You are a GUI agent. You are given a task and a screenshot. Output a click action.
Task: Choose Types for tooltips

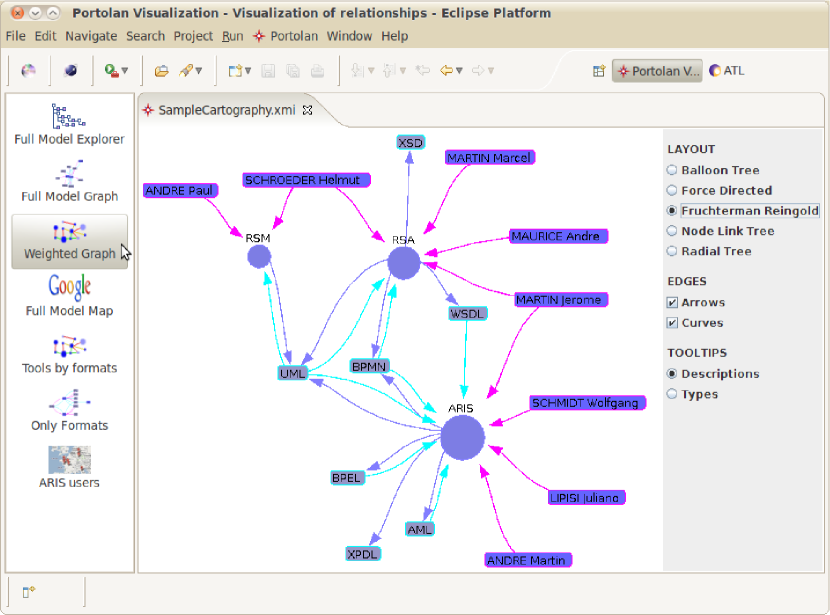point(673,394)
